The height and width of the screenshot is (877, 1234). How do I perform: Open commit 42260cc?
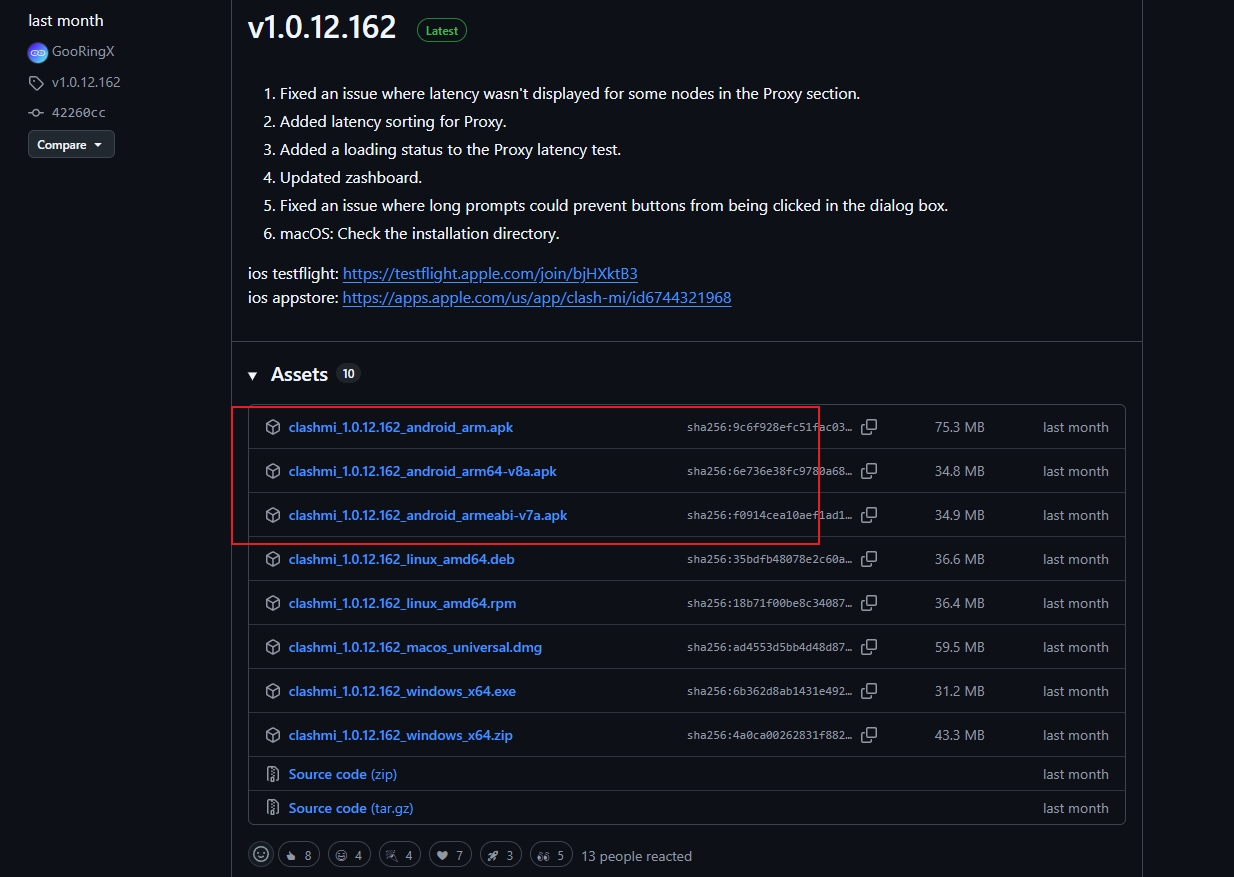pyautogui.click(x=78, y=113)
